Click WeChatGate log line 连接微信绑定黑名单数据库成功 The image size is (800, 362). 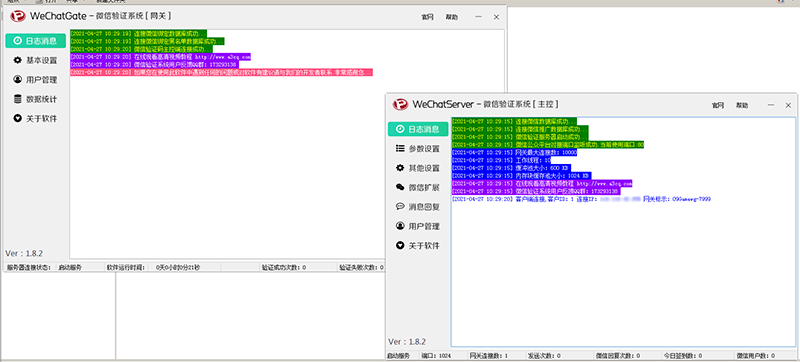[x=147, y=41]
